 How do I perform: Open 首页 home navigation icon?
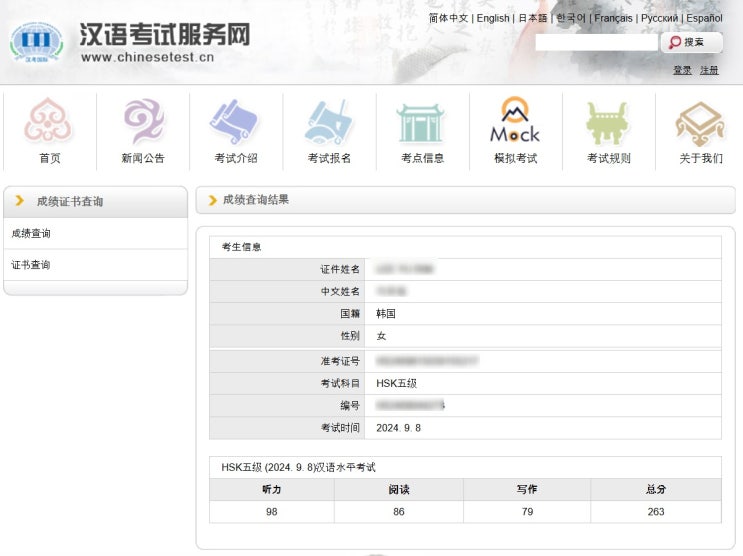pos(48,121)
